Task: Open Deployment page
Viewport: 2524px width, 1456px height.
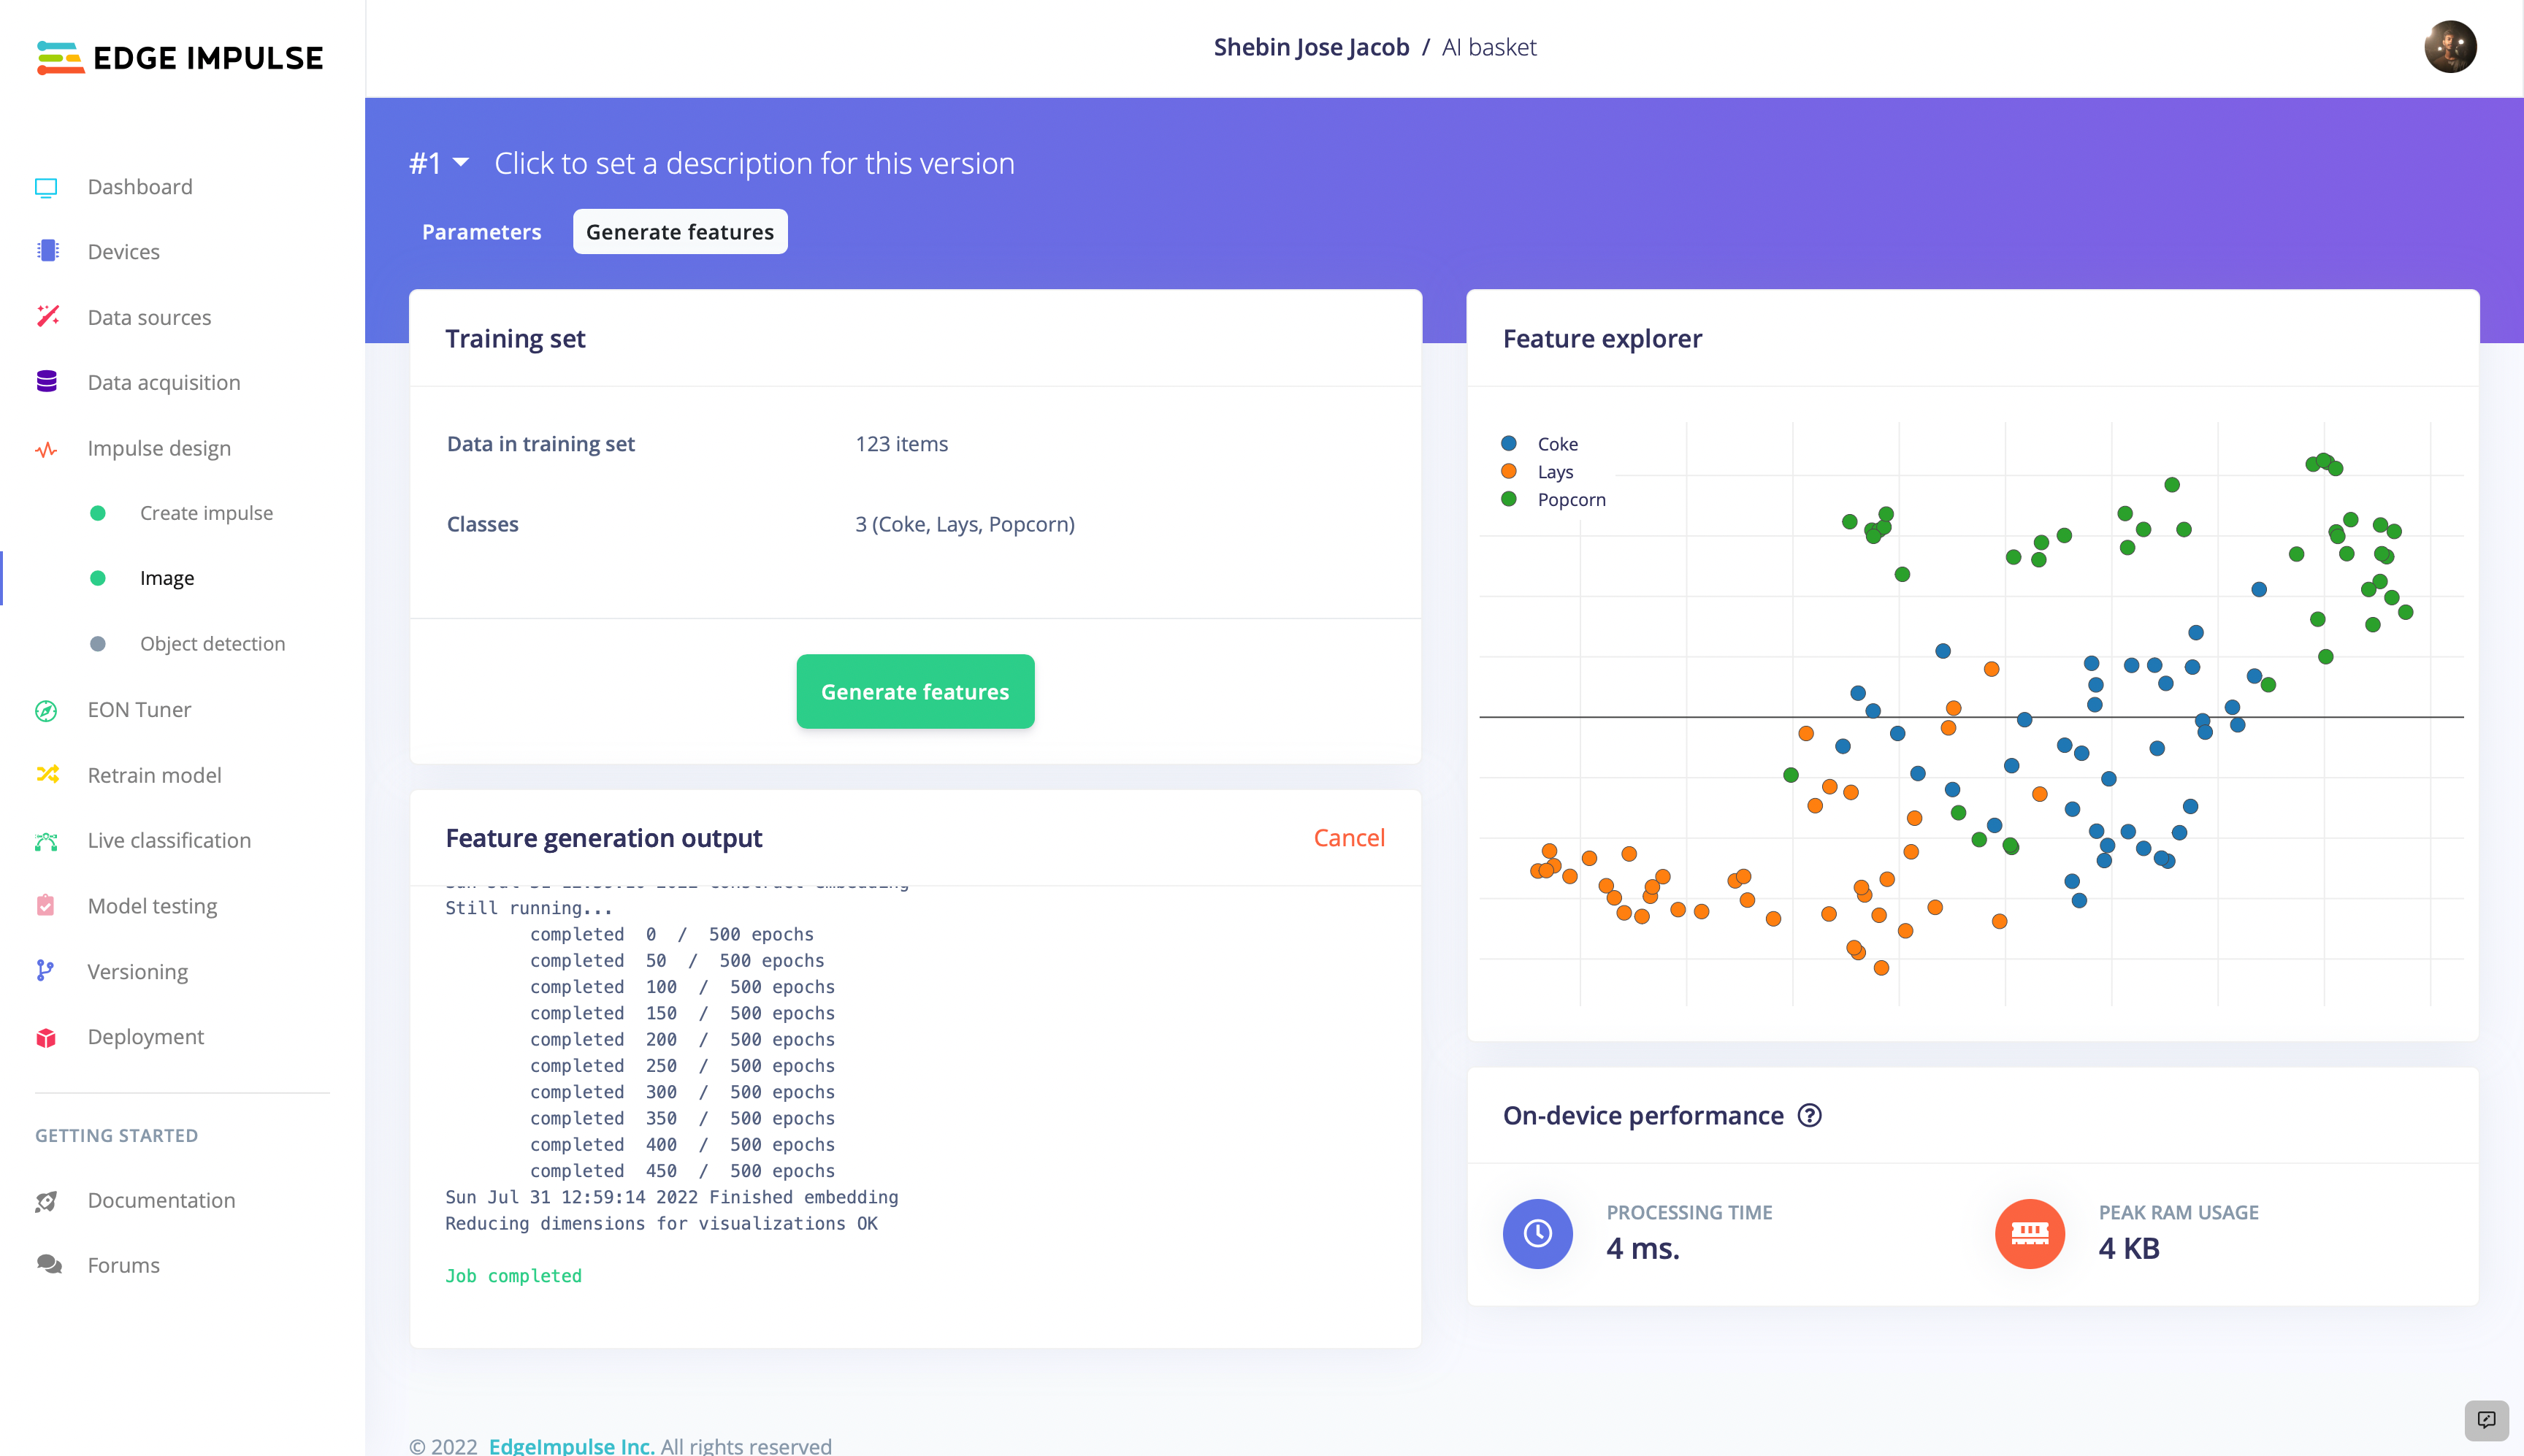Action: [x=145, y=1037]
